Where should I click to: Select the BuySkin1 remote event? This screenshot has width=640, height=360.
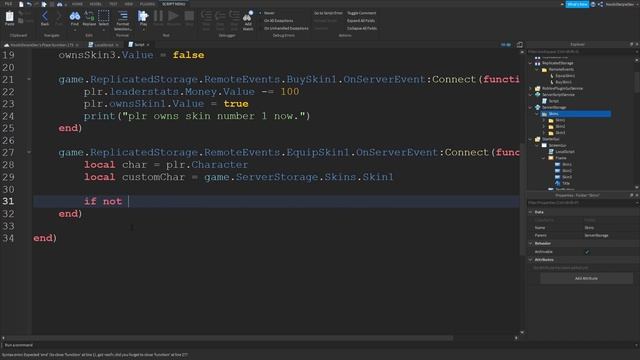[x=563, y=82]
